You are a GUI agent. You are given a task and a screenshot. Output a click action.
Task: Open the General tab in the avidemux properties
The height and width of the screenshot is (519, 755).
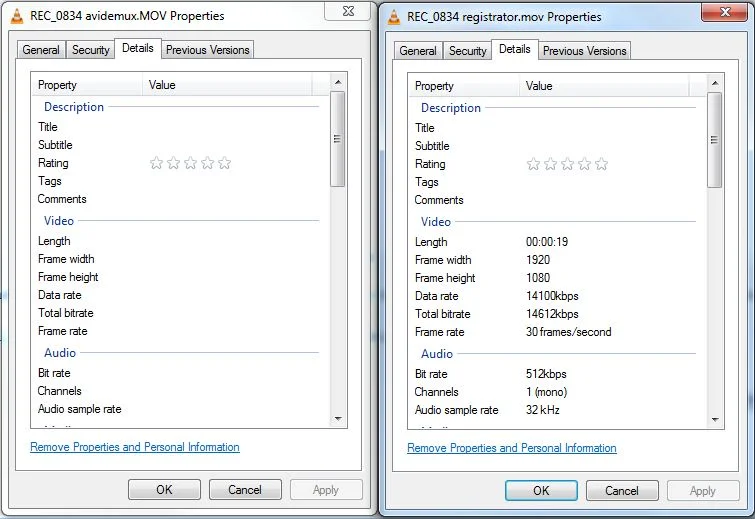pyautogui.click(x=41, y=50)
